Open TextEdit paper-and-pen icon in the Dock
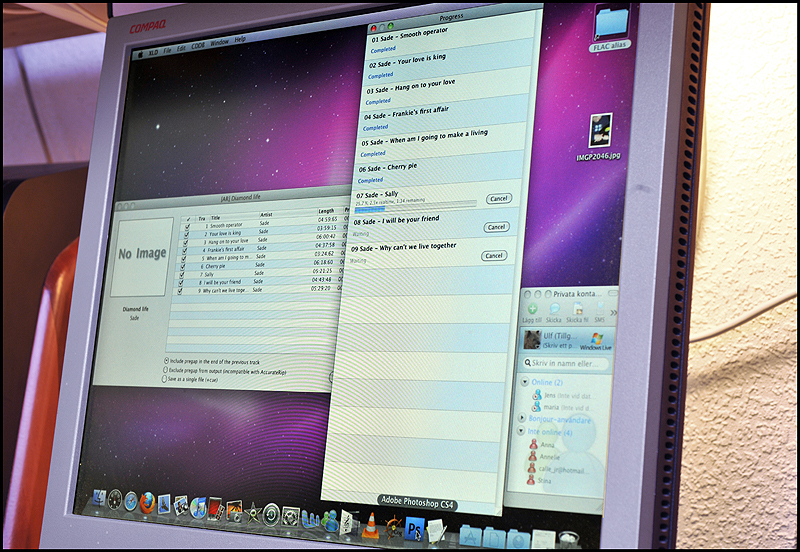This screenshot has width=800, height=552. click(436, 531)
